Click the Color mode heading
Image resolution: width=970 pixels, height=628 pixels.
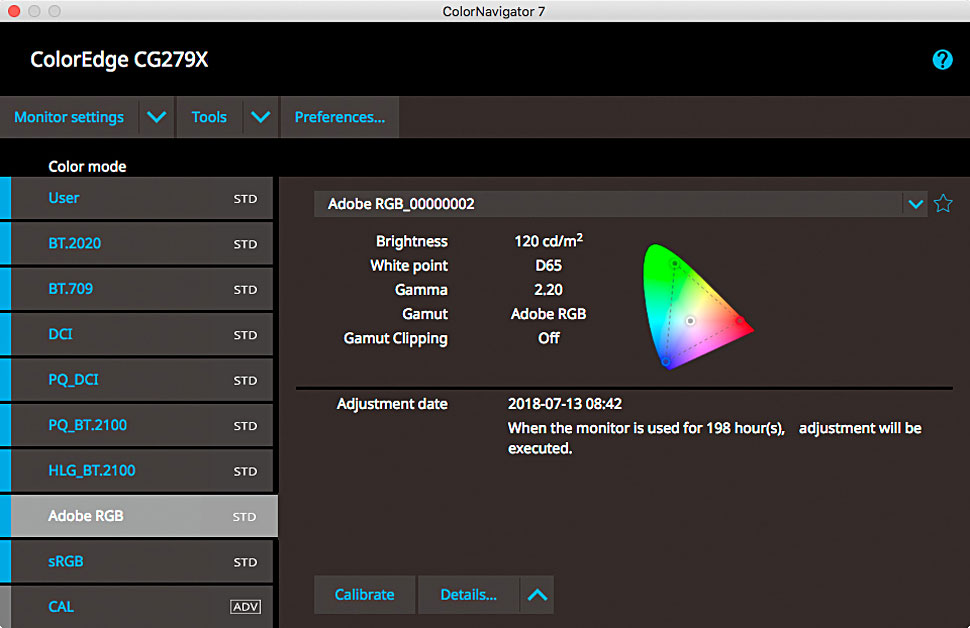point(87,166)
